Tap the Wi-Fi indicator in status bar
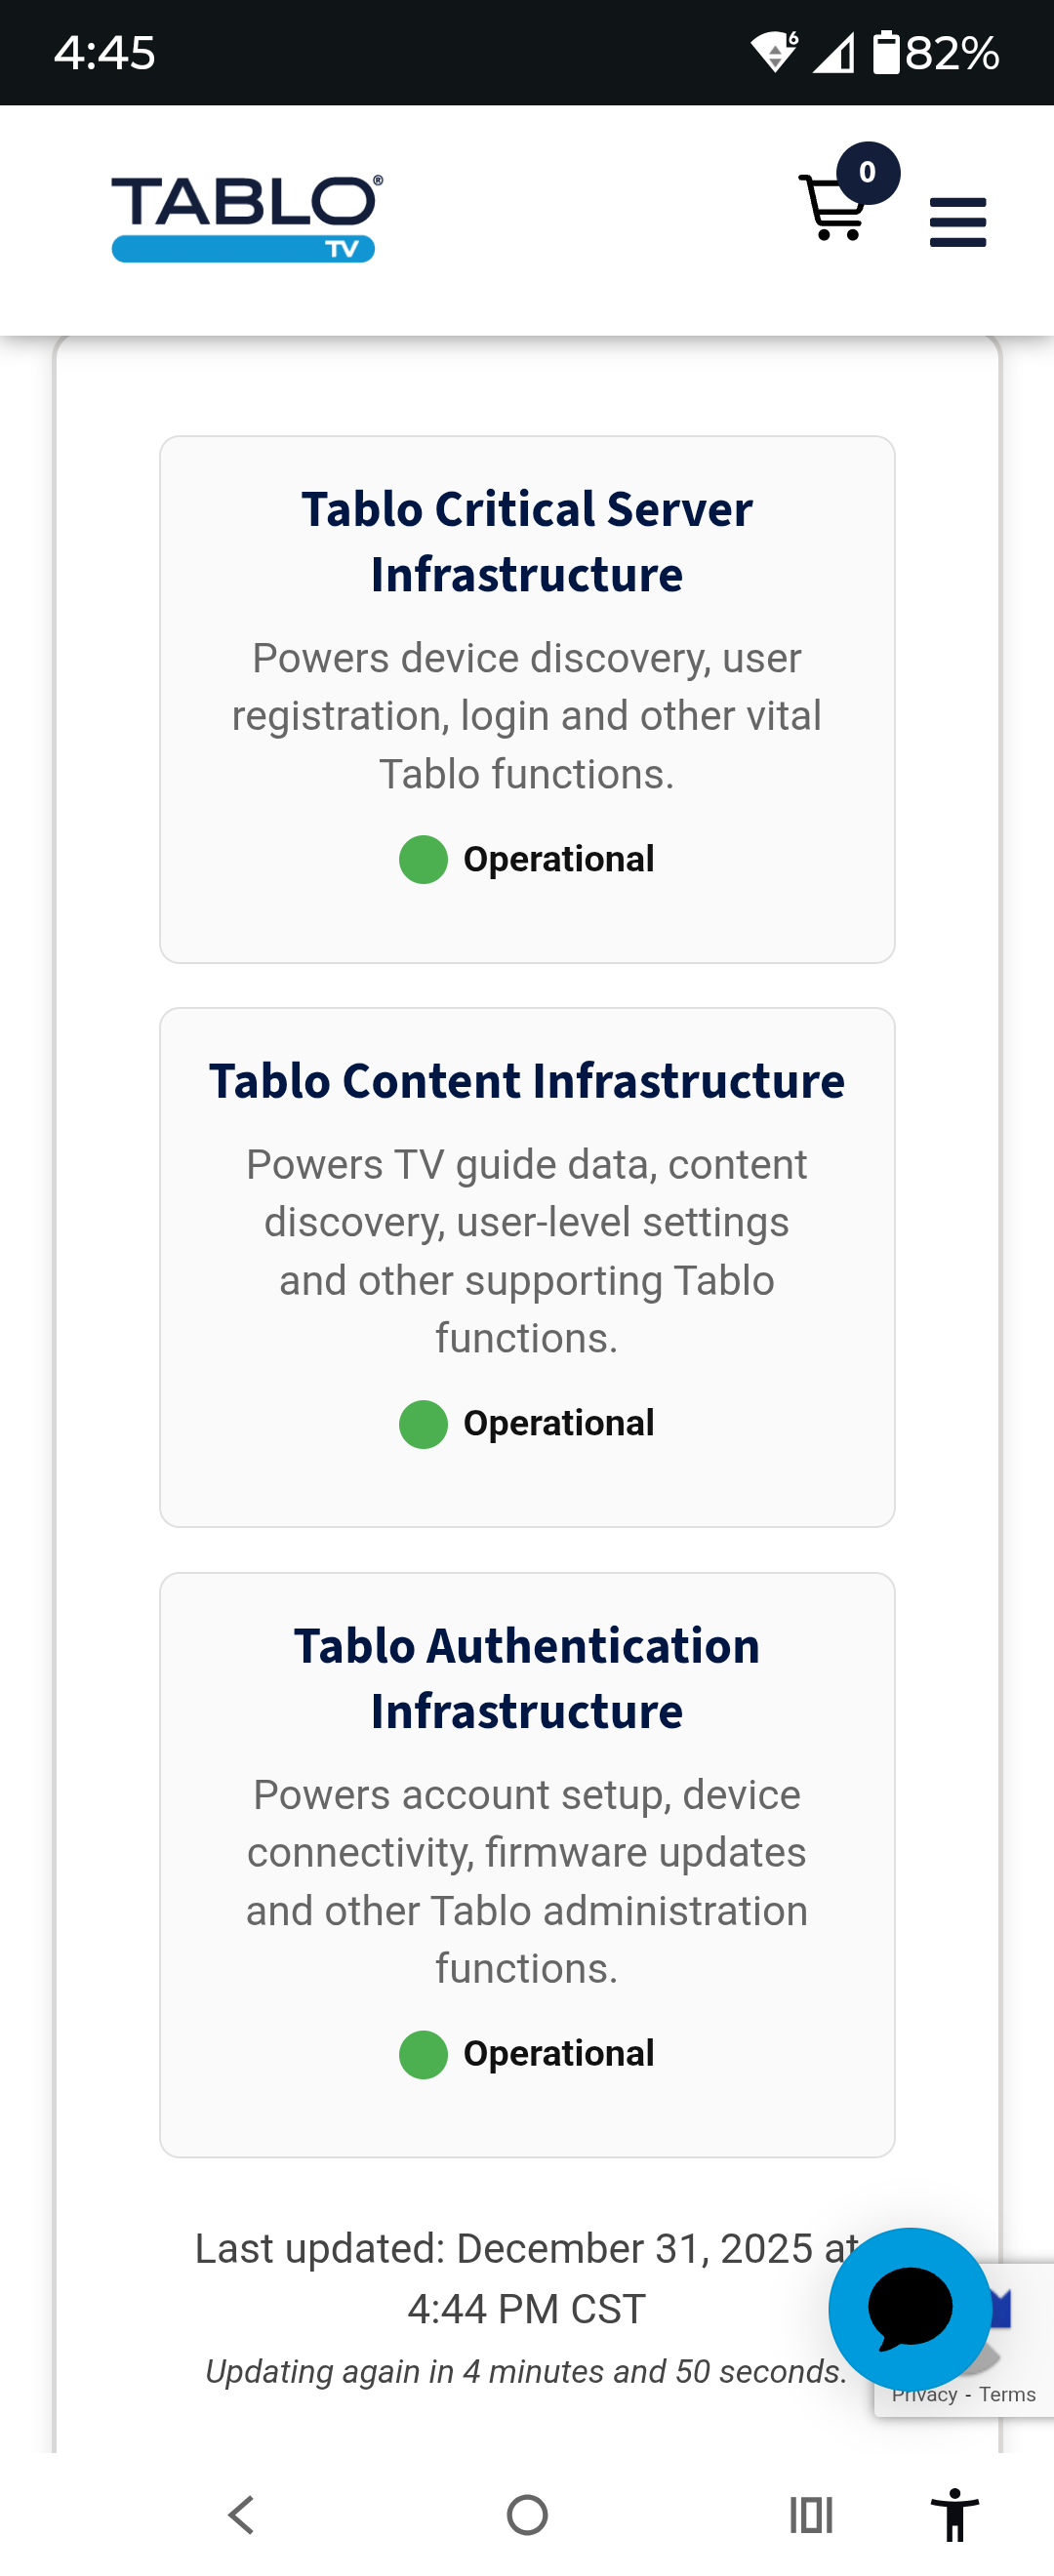1054x2576 pixels. pos(773,53)
